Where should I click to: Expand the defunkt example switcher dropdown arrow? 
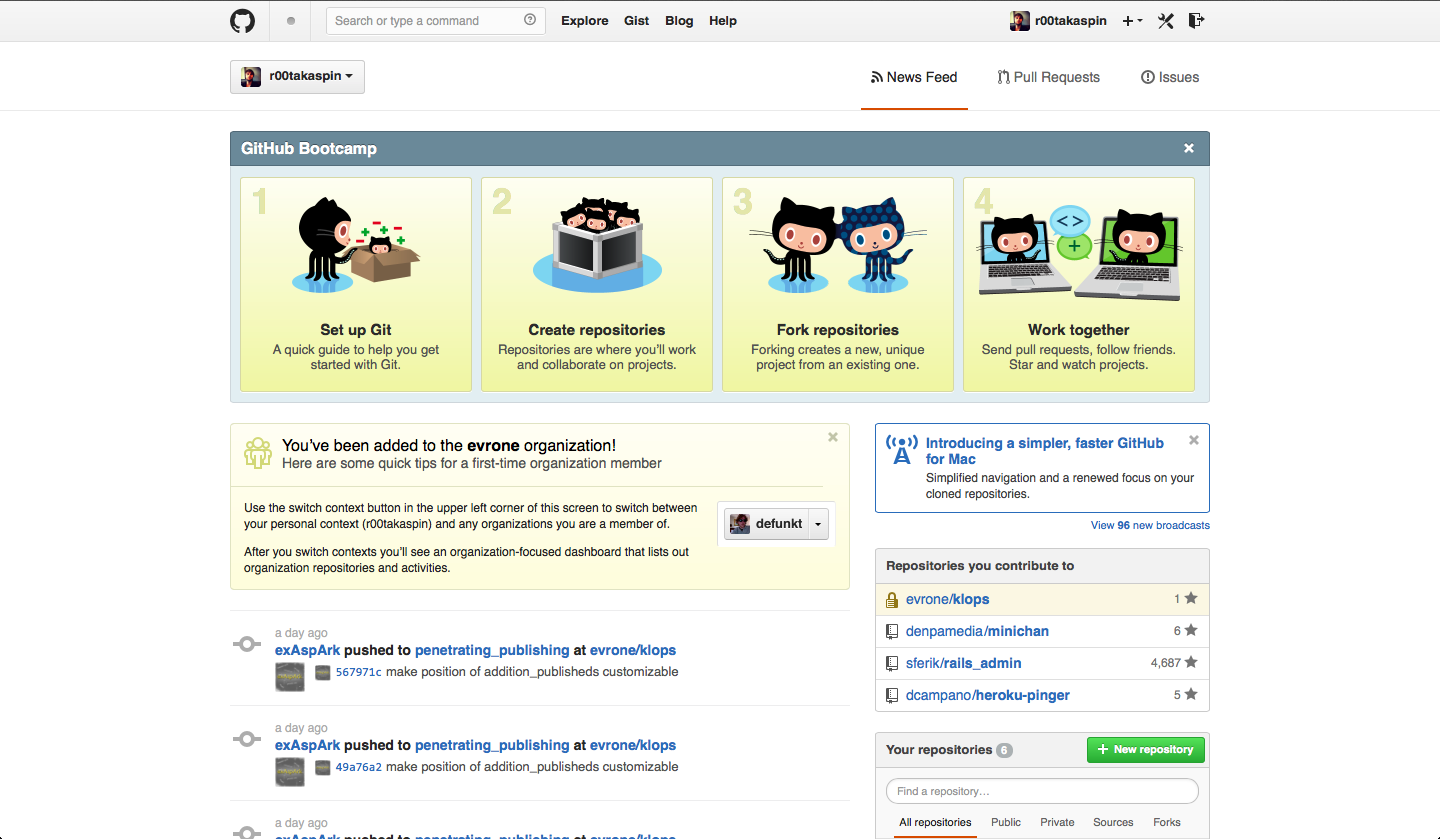818,524
